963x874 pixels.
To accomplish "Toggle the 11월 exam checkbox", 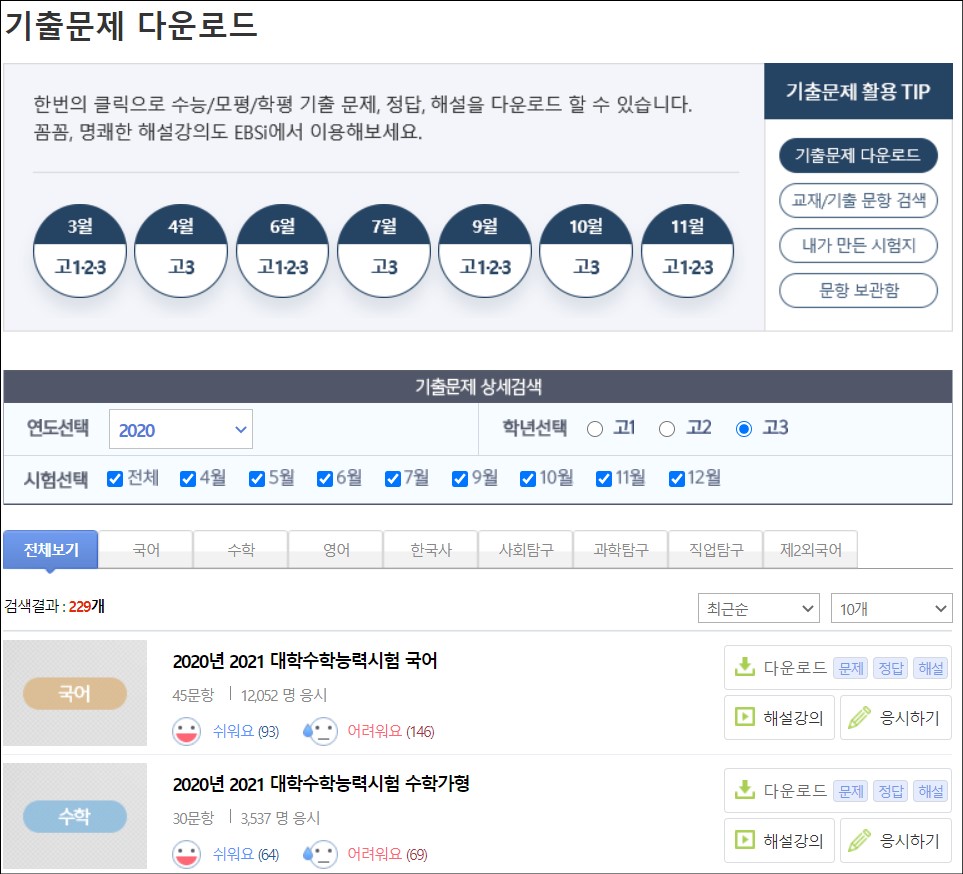I will point(604,478).
